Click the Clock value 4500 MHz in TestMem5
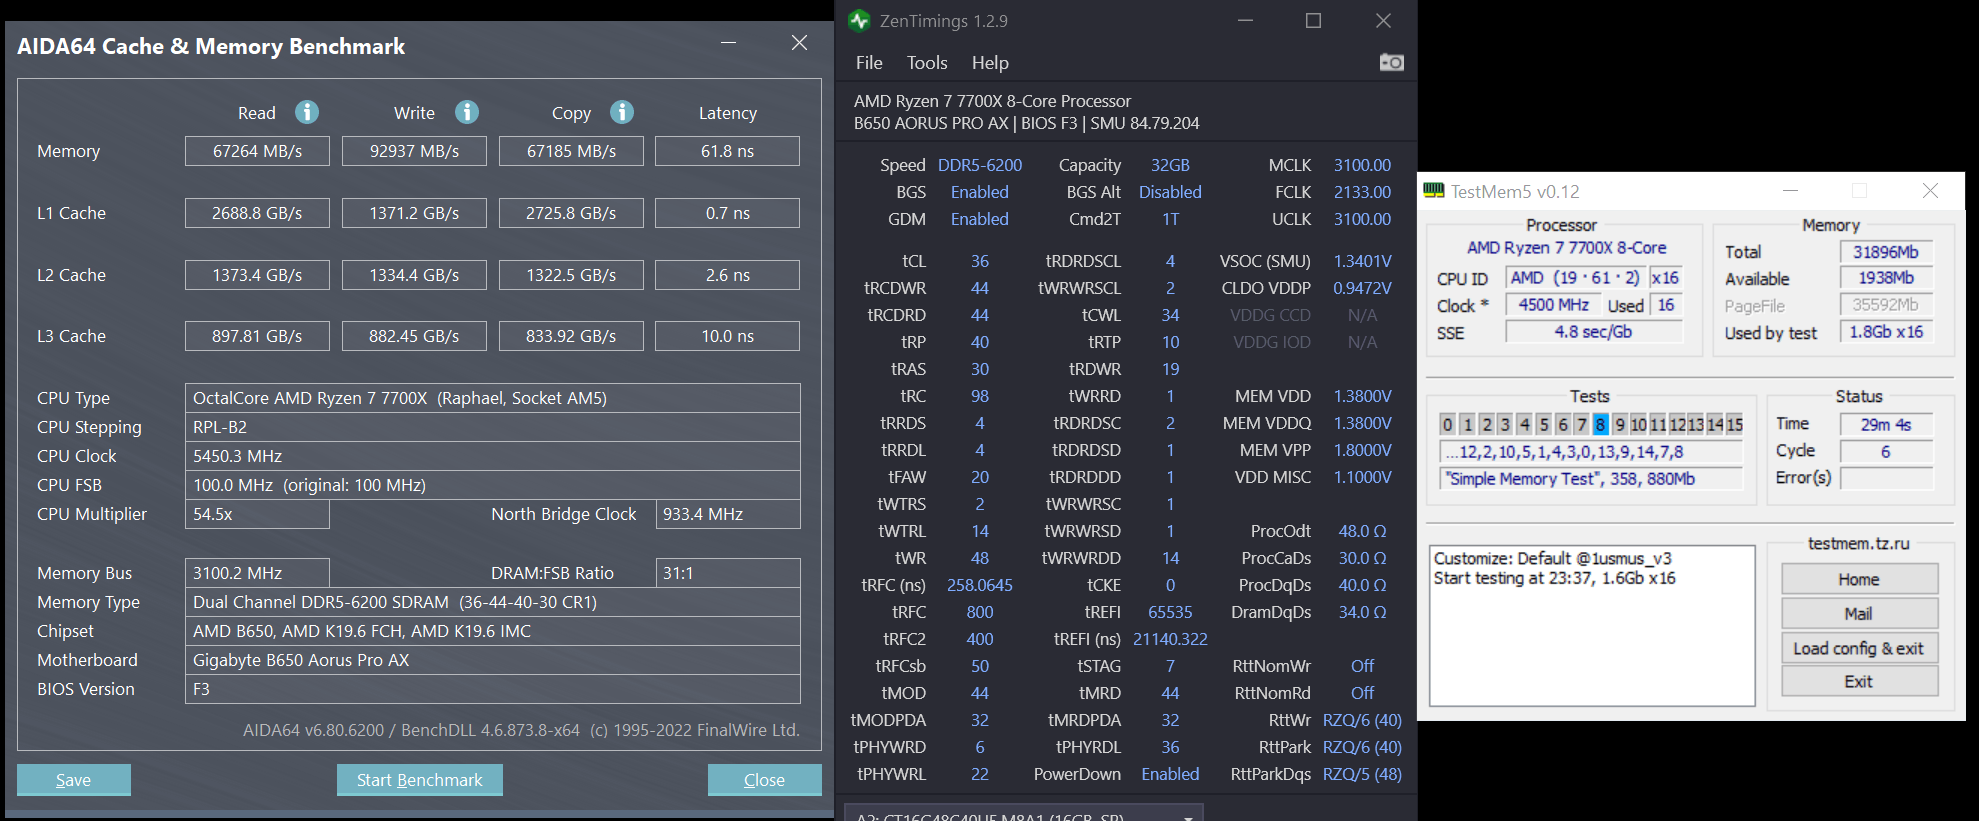 1553,305
